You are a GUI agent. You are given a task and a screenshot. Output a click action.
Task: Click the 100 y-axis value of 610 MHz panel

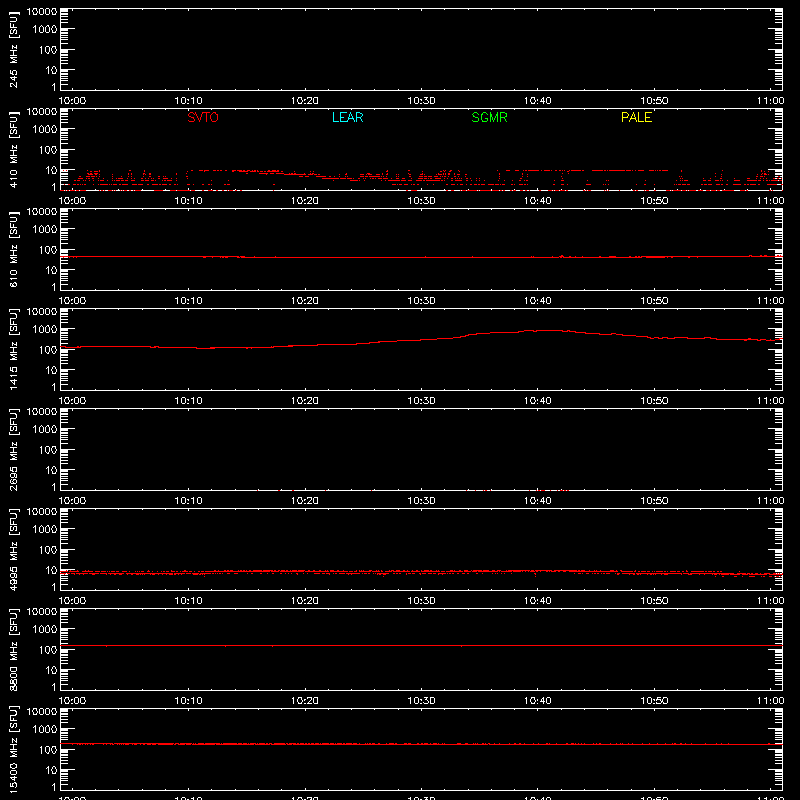47,250
